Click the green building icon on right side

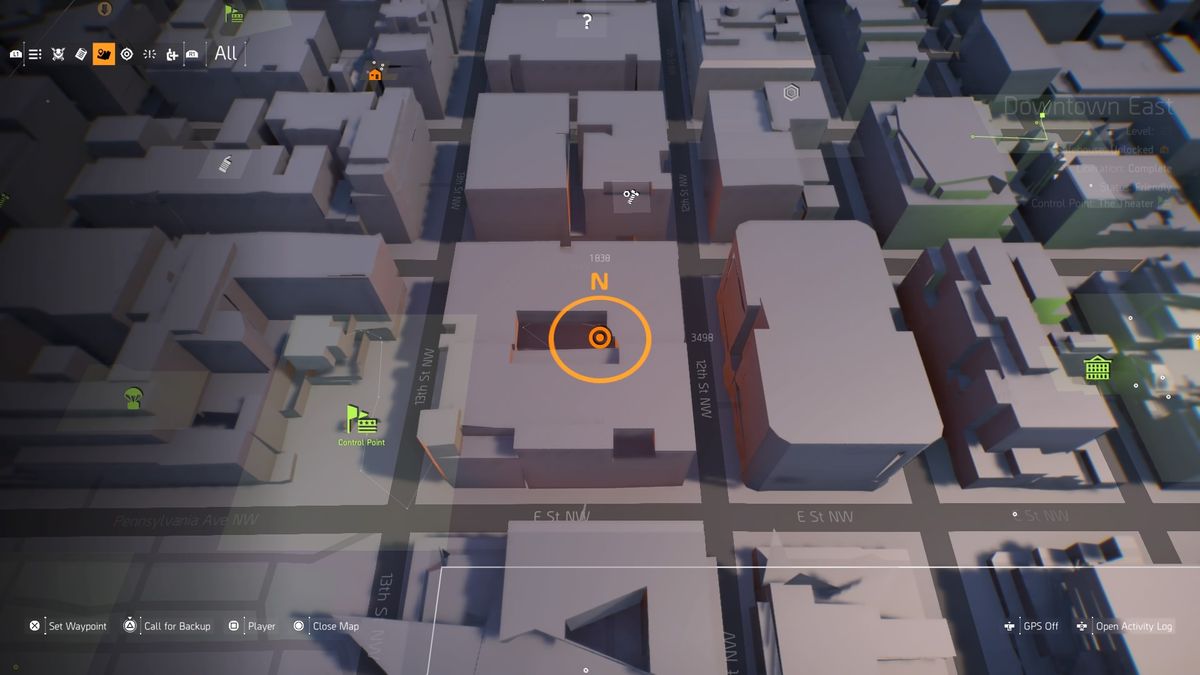click(1096, 369)
